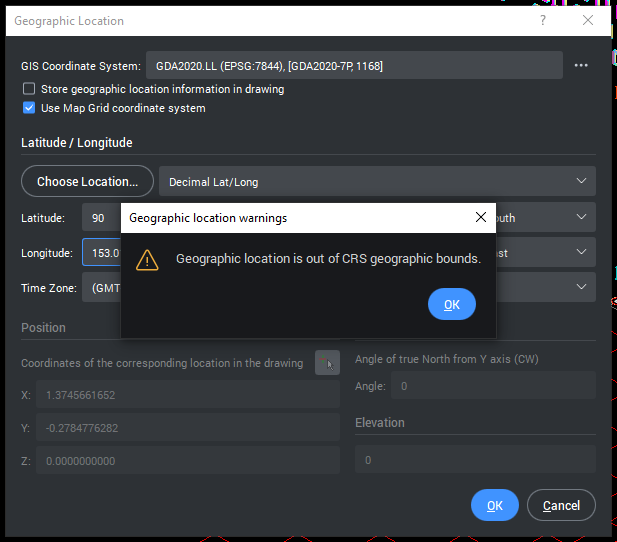The width and height of the screenshot is (617, 542).
Task: Close the Geographic Location dialog
Action: [x=587, y=20]
